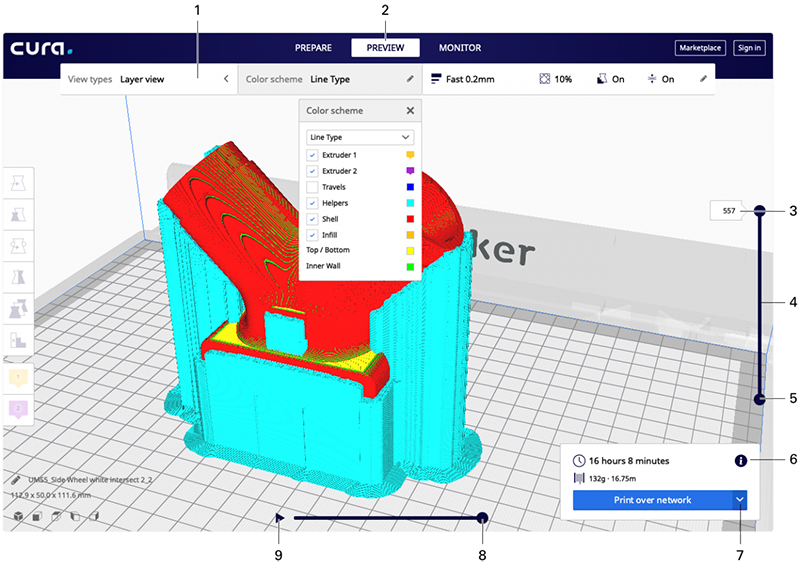
Task: Expand the Print over network options arrow
Action: (x=739, y=499)
